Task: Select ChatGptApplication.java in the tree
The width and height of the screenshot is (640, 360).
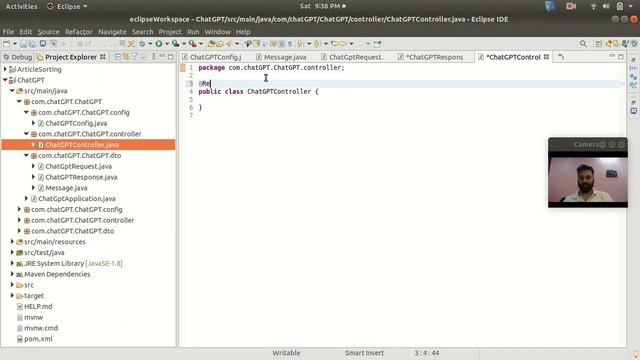Action: click(x=77, y=198)
